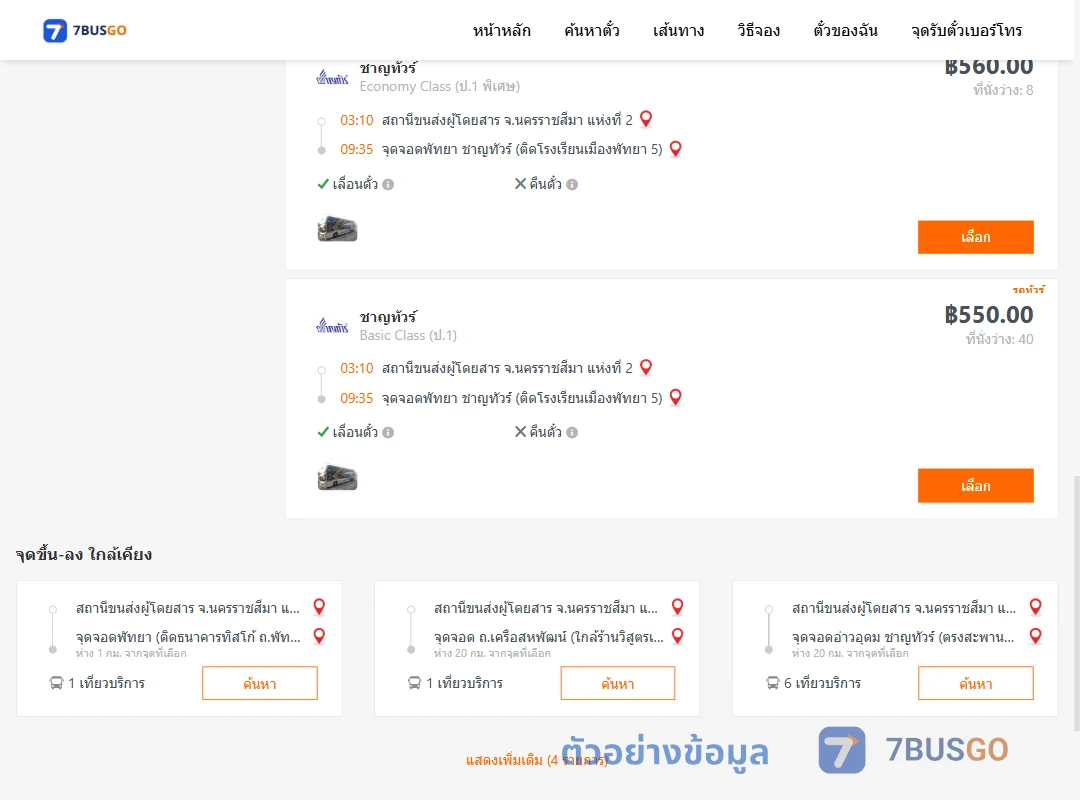Click the จุดขึ้น-ลง ใกล้เคียง heading
The width and height of the screenshot is (1080, 800).
(x=84, y=555)
